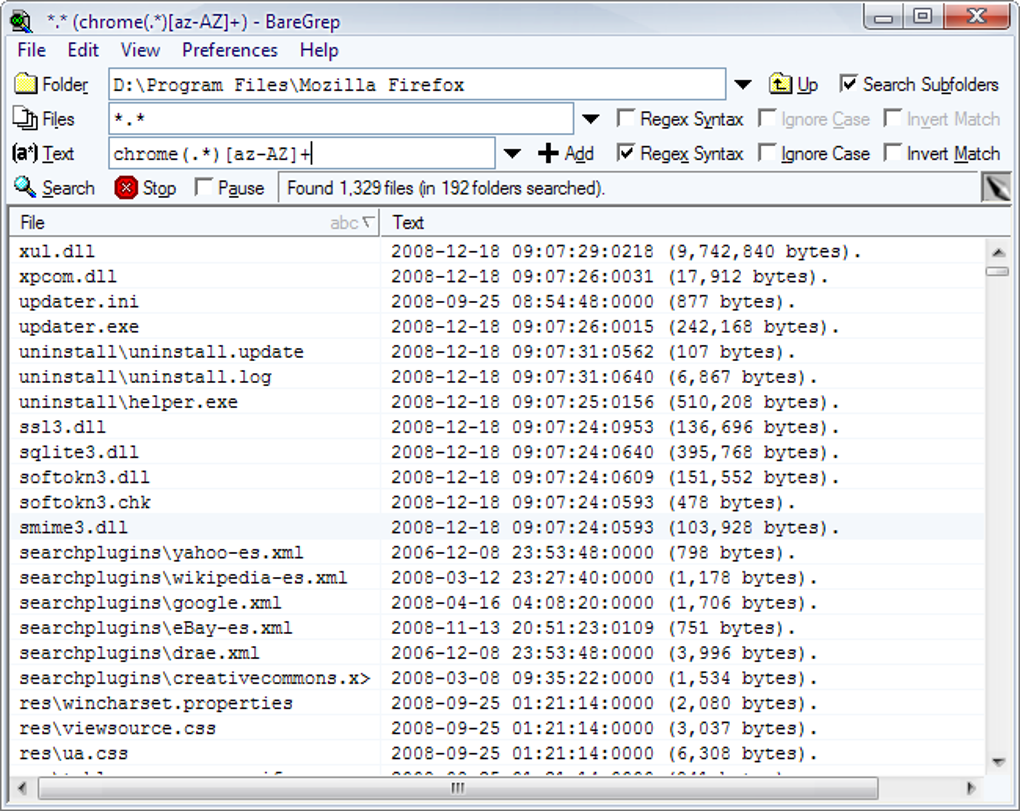Click the window finder target icon

(x=995, y=189)
